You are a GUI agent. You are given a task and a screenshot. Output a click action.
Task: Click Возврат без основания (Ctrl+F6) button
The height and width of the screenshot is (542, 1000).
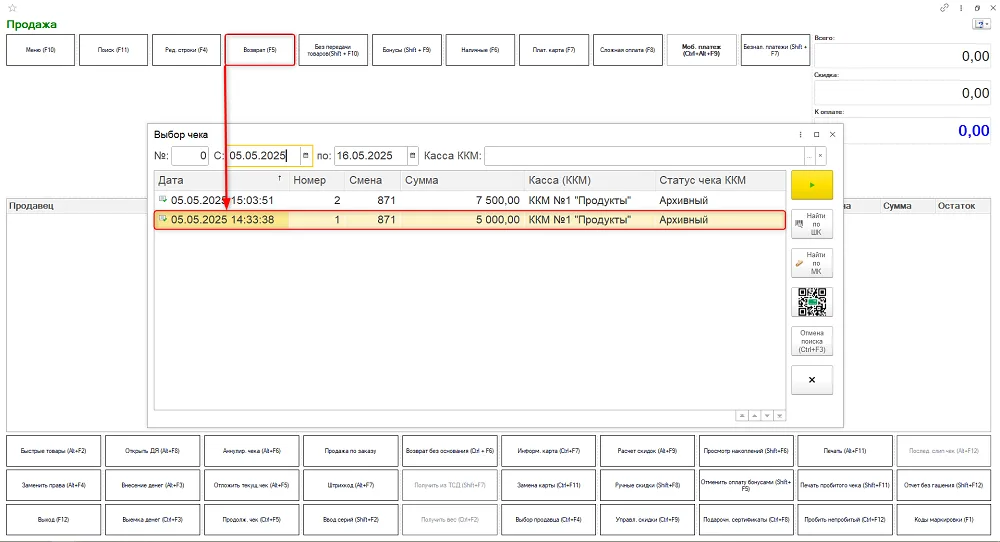(450, 451)
